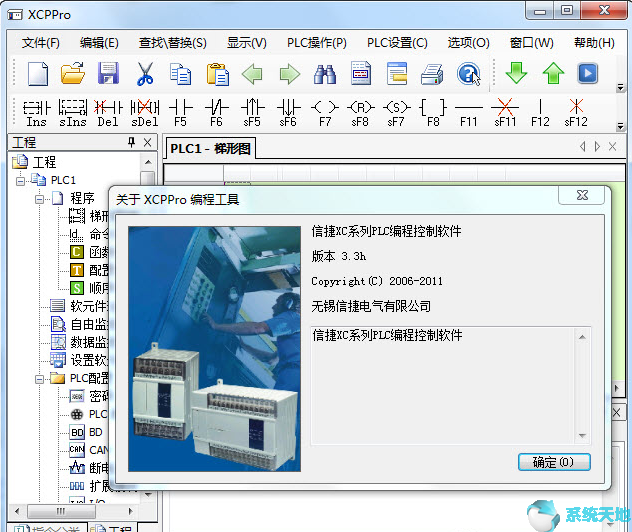632x532 pixels.
Task: Open the 显示(V) menu
Action: [x=247, y=43]
